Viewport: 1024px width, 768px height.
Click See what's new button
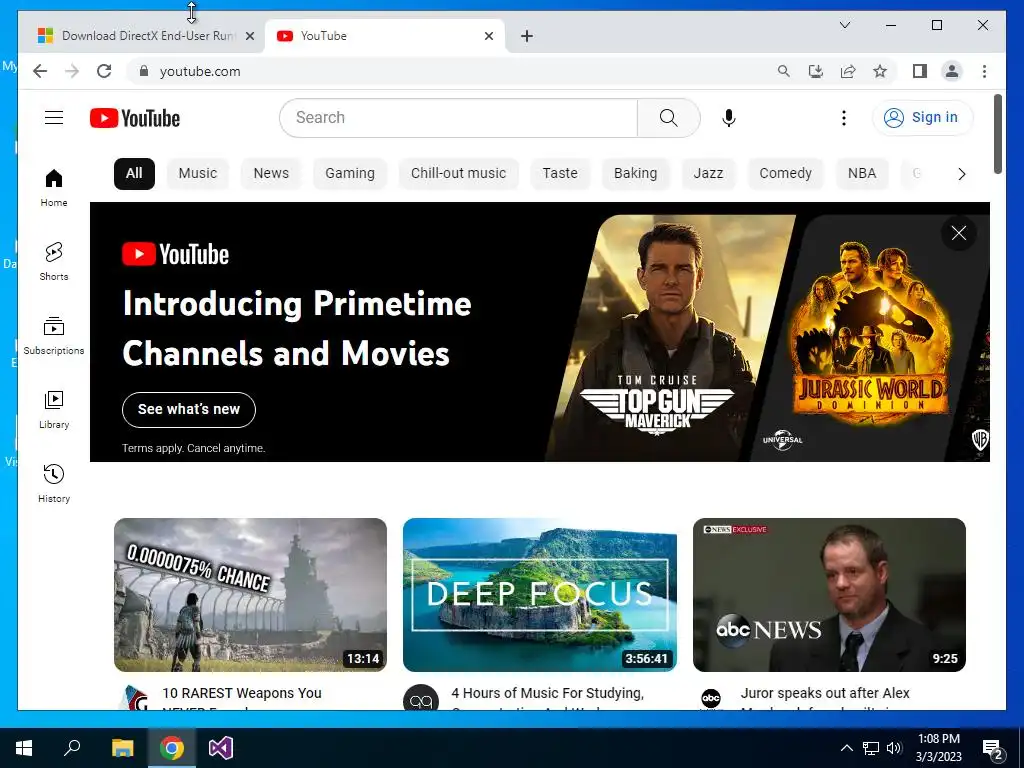pos(189,409)
